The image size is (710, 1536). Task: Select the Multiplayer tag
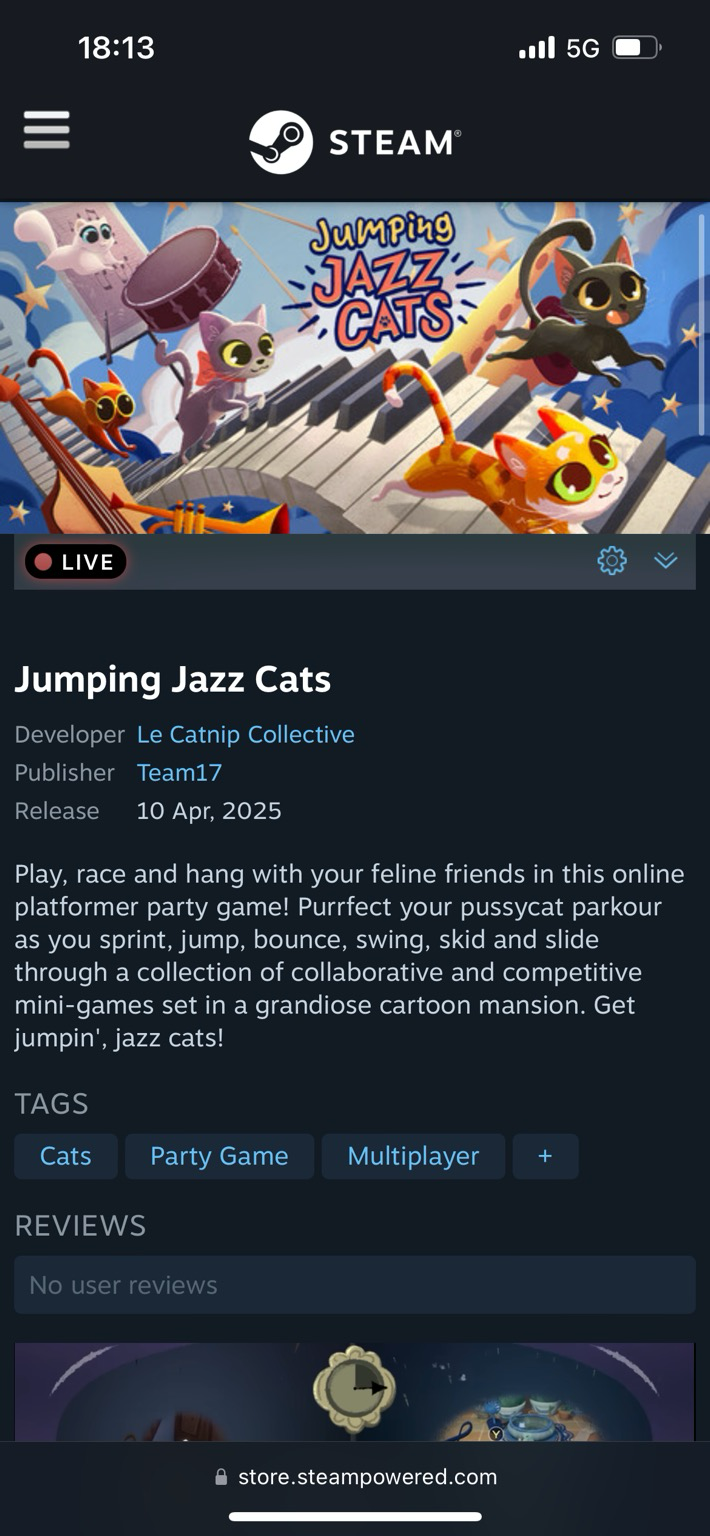413,1156
